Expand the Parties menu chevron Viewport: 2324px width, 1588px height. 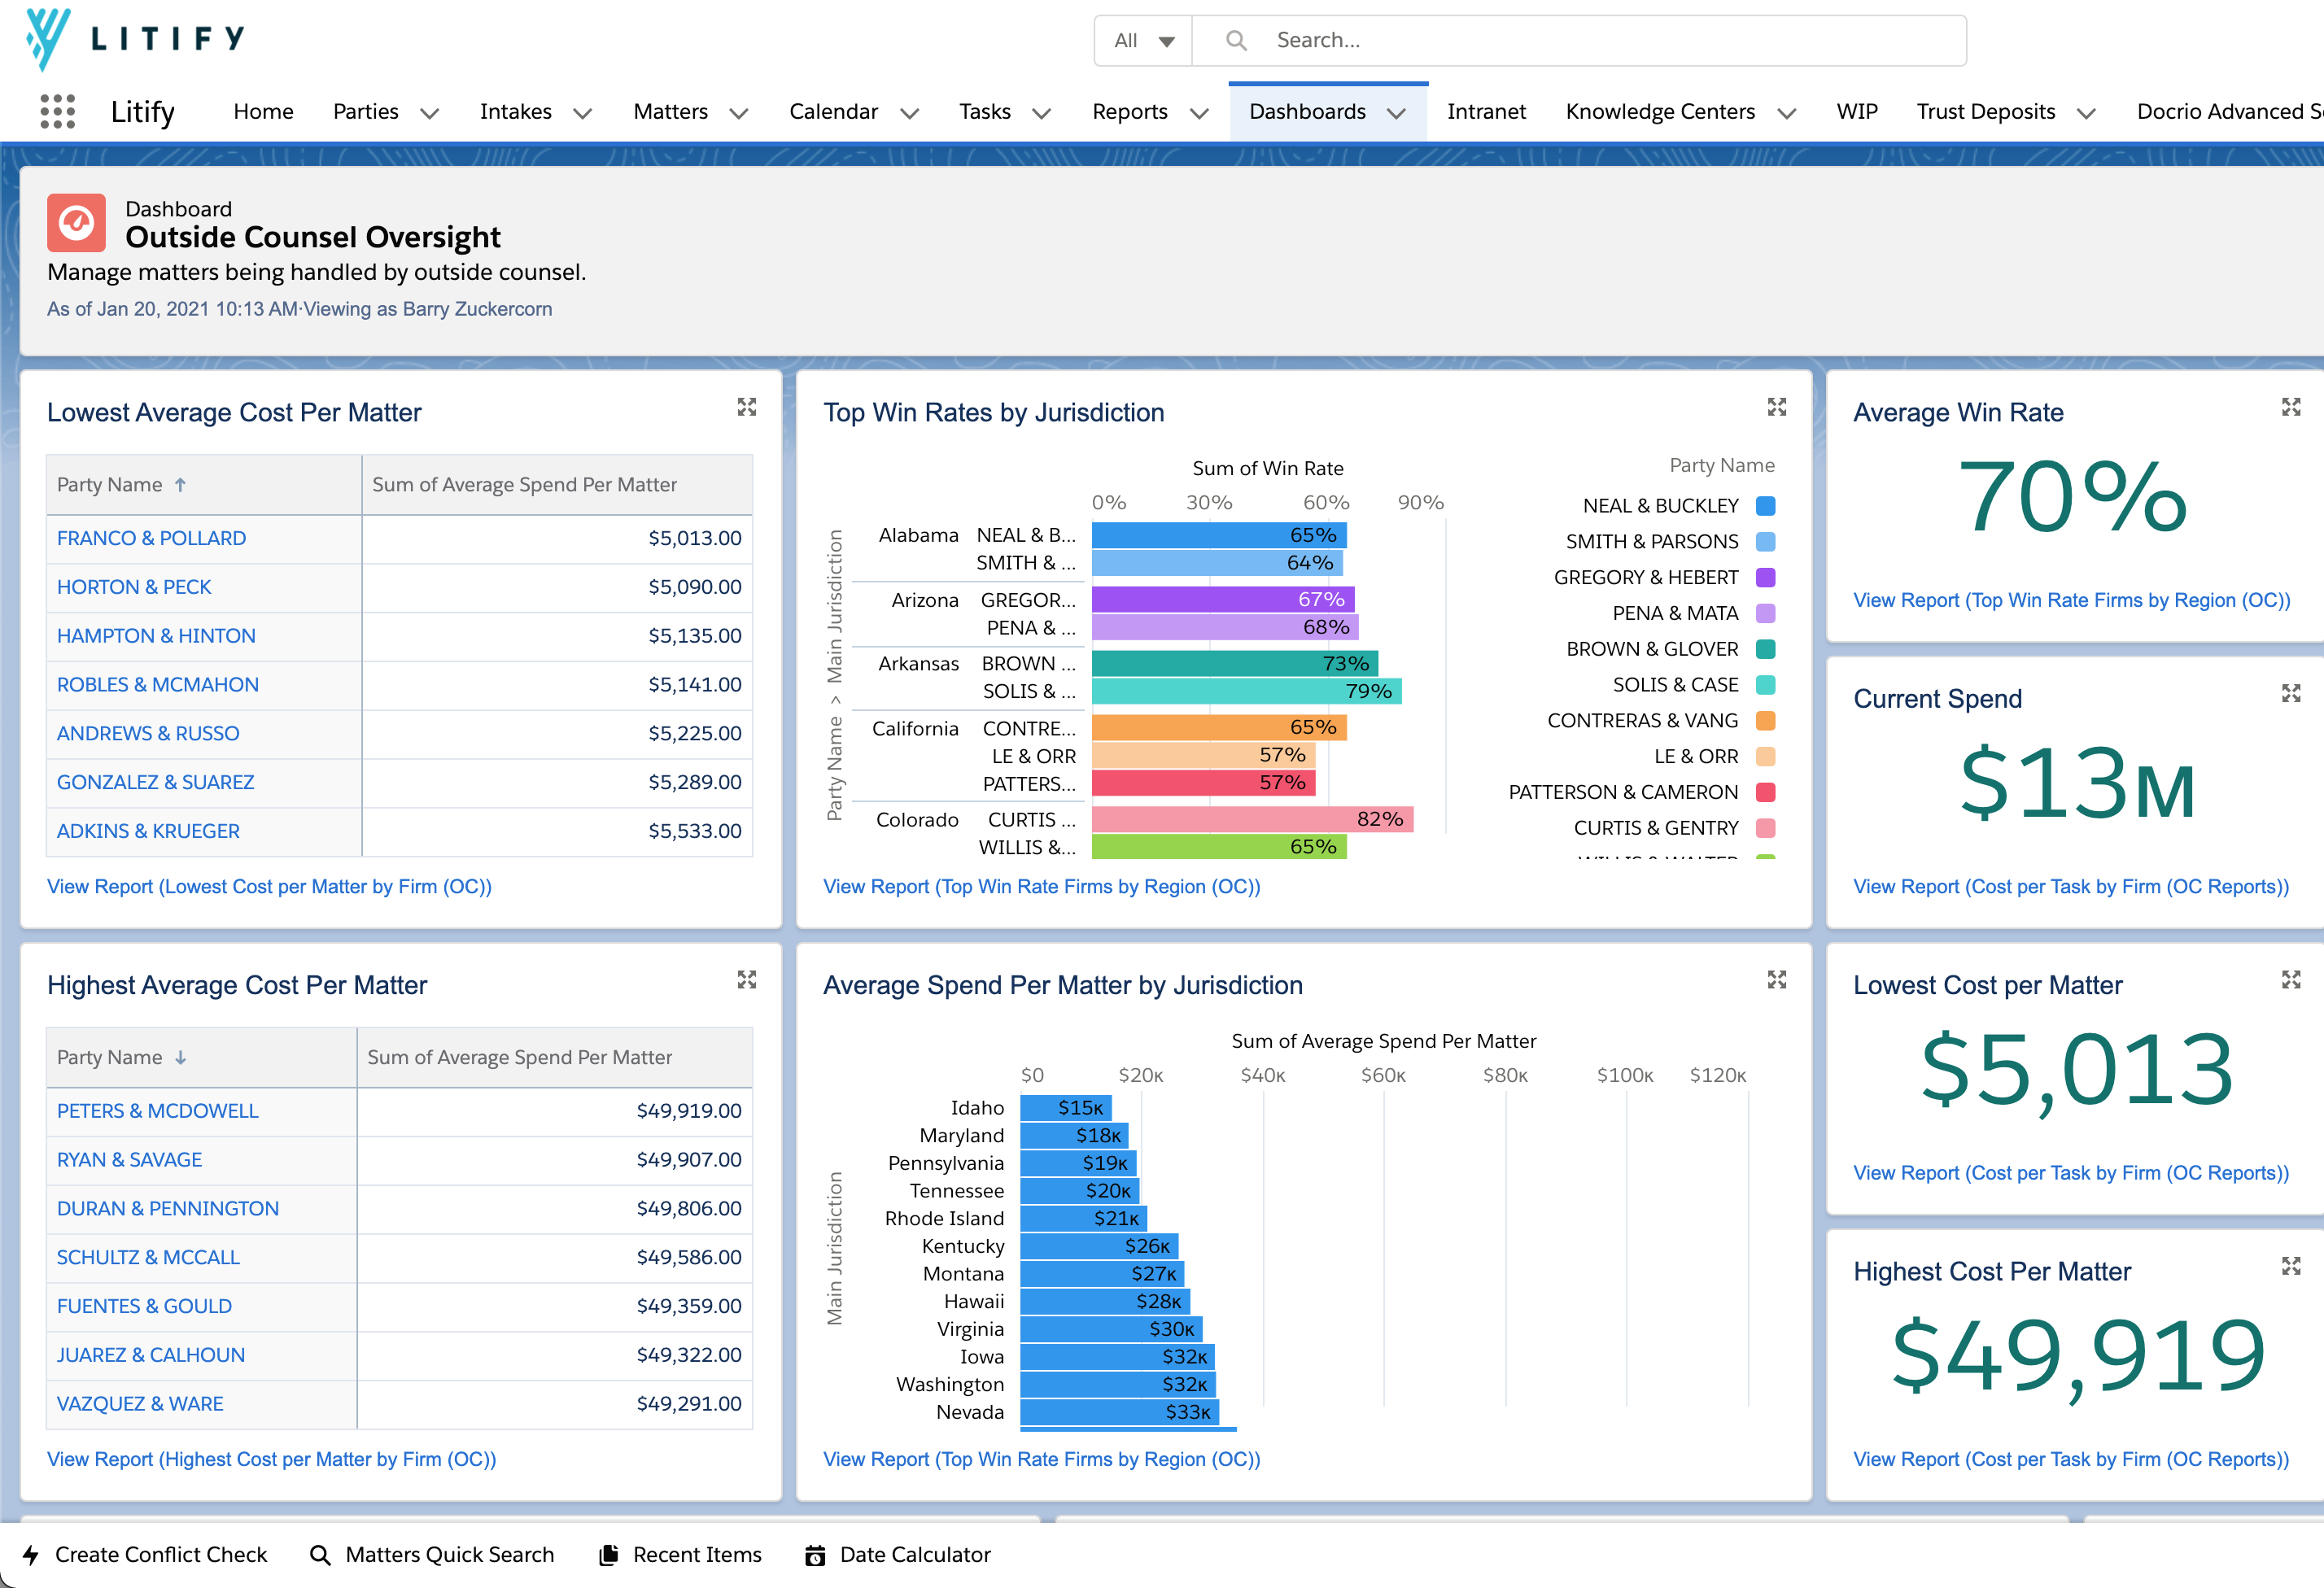430,113
